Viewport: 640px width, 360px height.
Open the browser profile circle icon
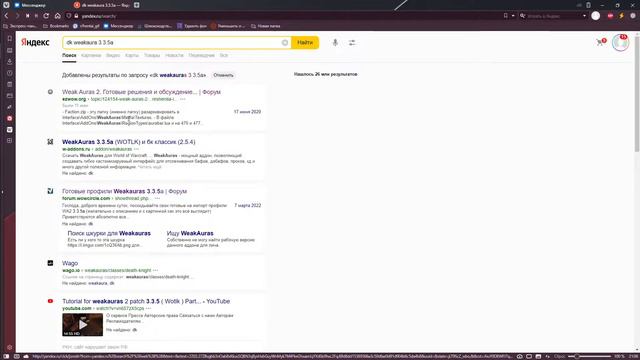[596, 16]
